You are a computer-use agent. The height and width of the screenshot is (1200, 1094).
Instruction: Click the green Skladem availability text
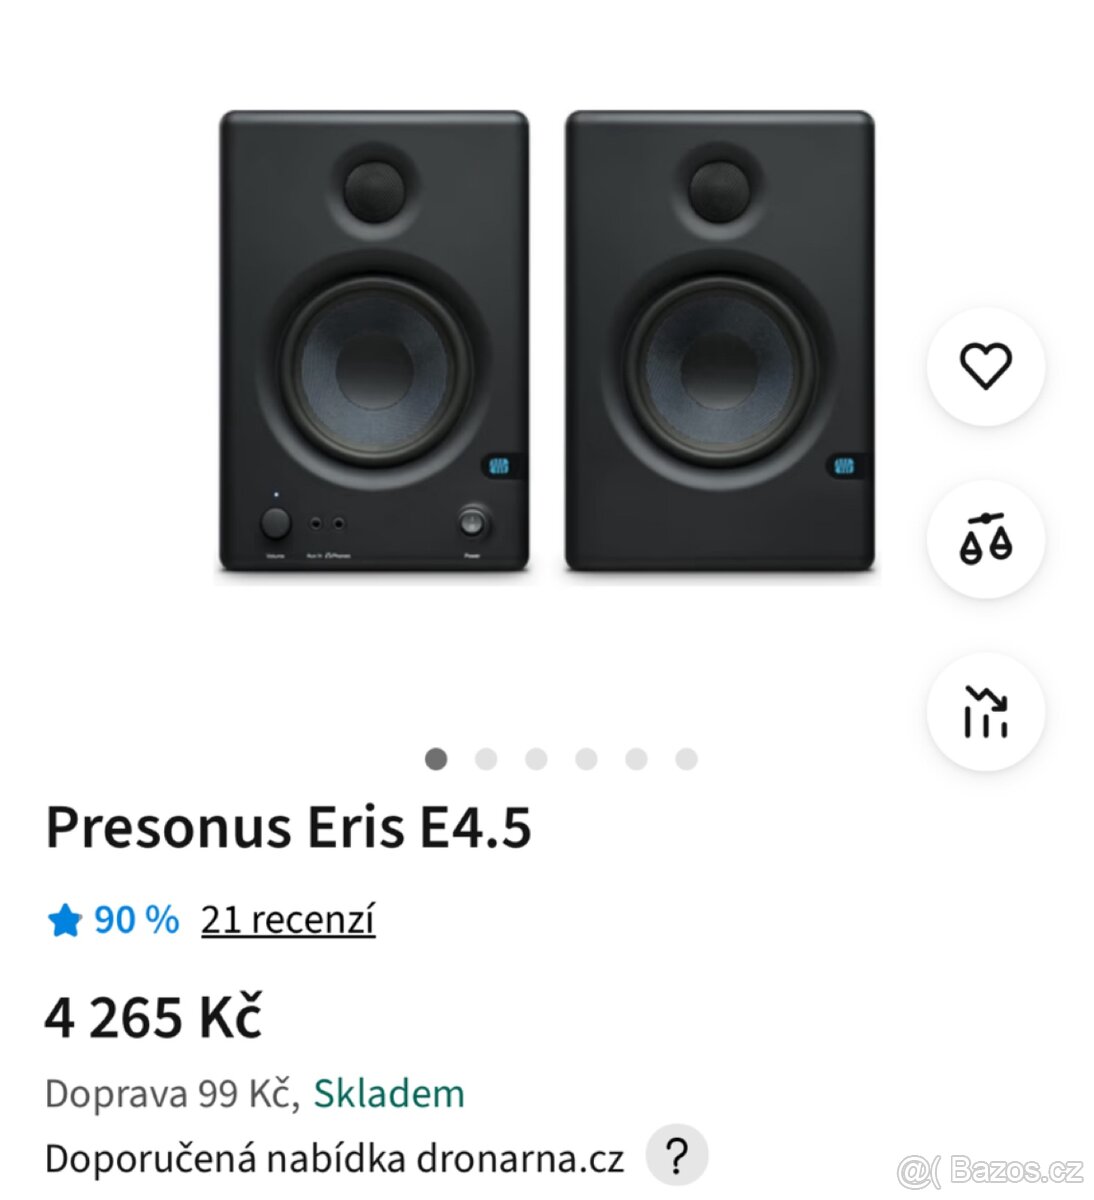click(389, 1094)
